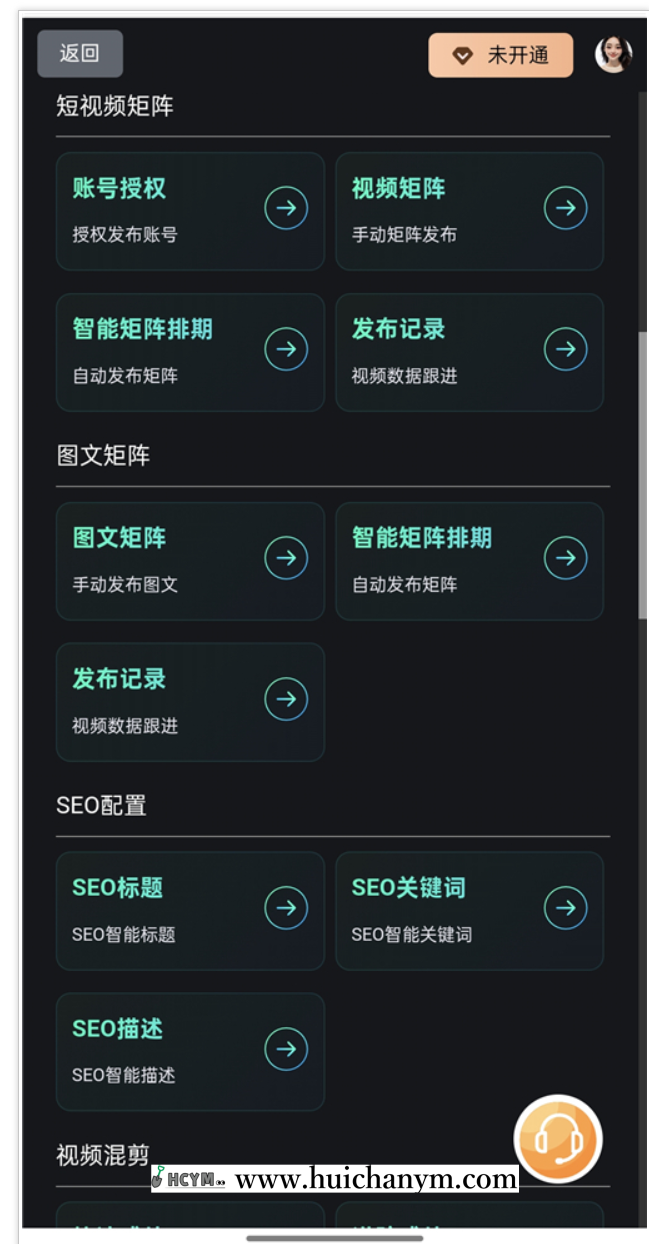Open 视频矩阵 using its arrow icon
Viewport: 649px width, 1244px height.
pos(566,208)
